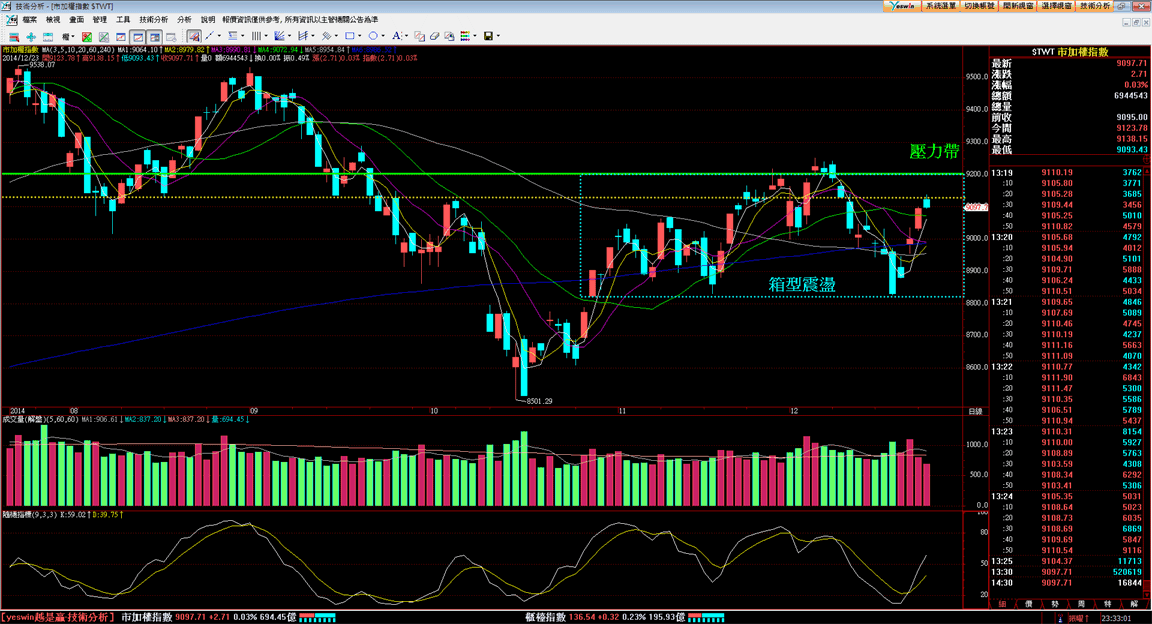Open the 技術分析 menu
Screen dimensions: 1152x624
pyautogui.click(x=153, y=20)
